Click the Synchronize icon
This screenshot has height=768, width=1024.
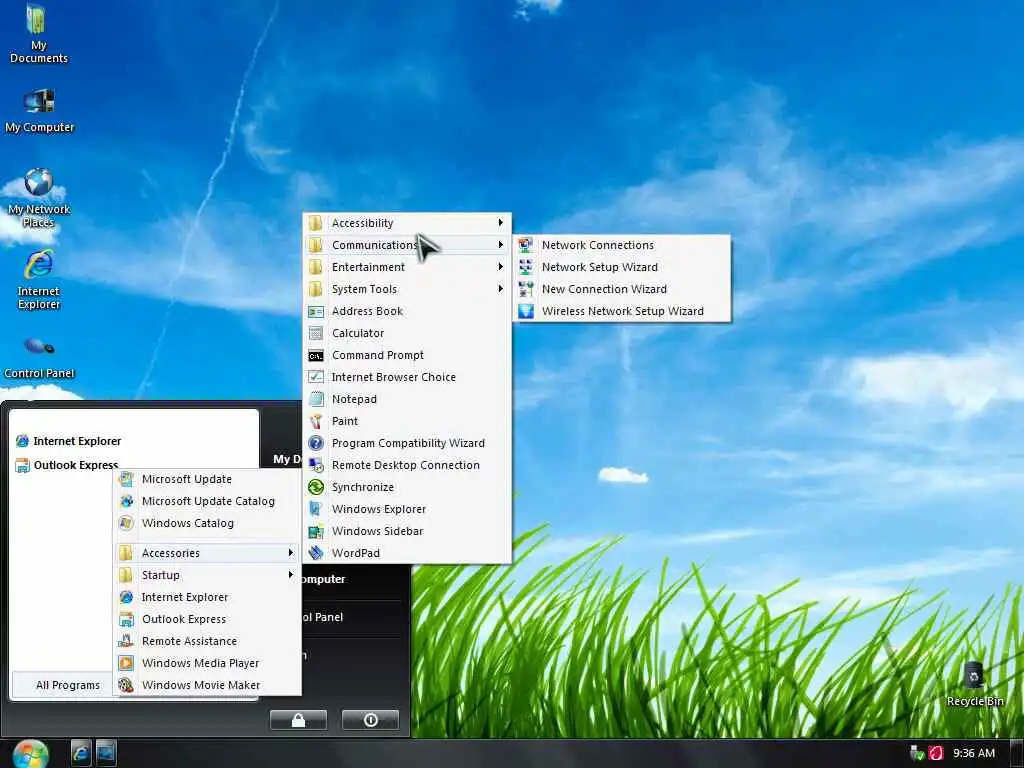coord(315,487)
